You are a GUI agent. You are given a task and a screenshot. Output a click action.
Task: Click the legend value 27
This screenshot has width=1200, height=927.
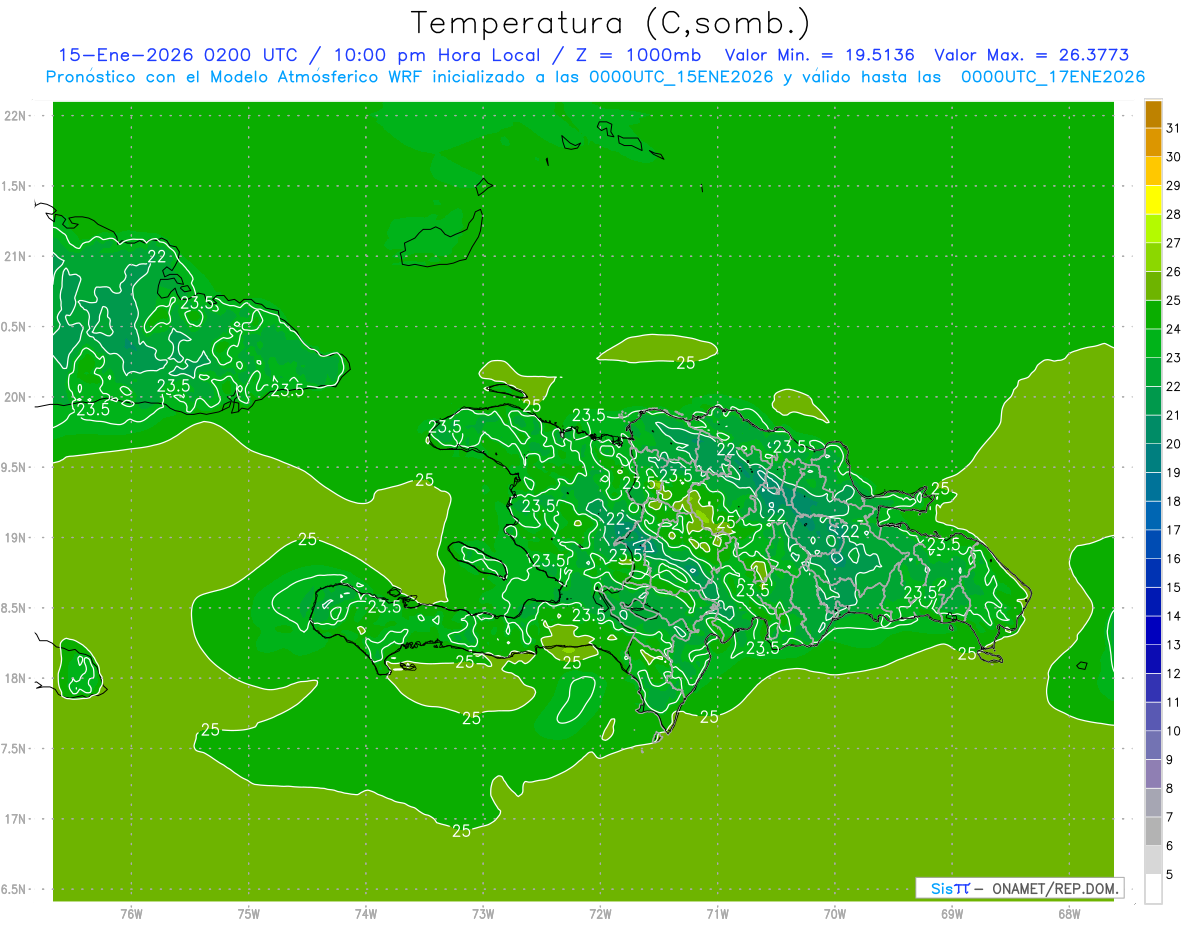coord(1174,243)
